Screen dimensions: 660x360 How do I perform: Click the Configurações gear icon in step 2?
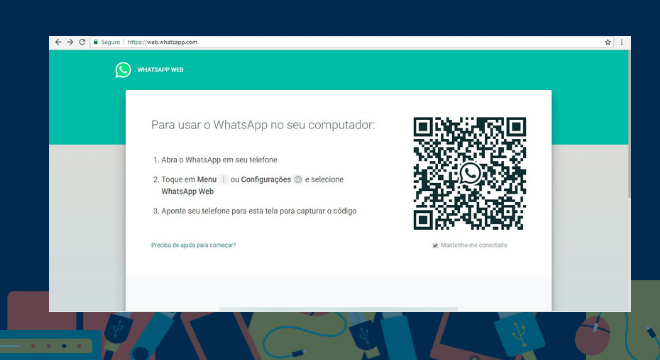(298, 179)
